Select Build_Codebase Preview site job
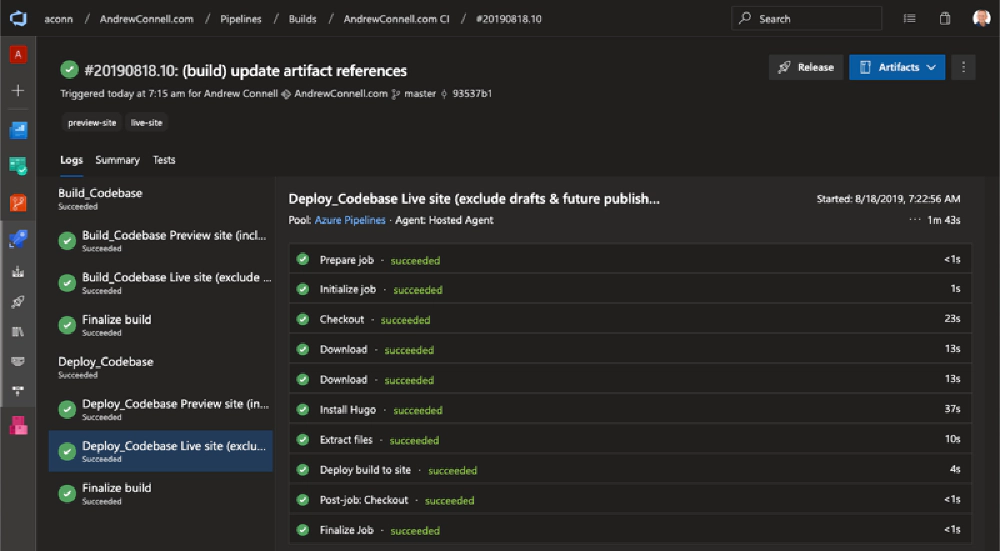Screen dimensions: 1000x551 161,240
